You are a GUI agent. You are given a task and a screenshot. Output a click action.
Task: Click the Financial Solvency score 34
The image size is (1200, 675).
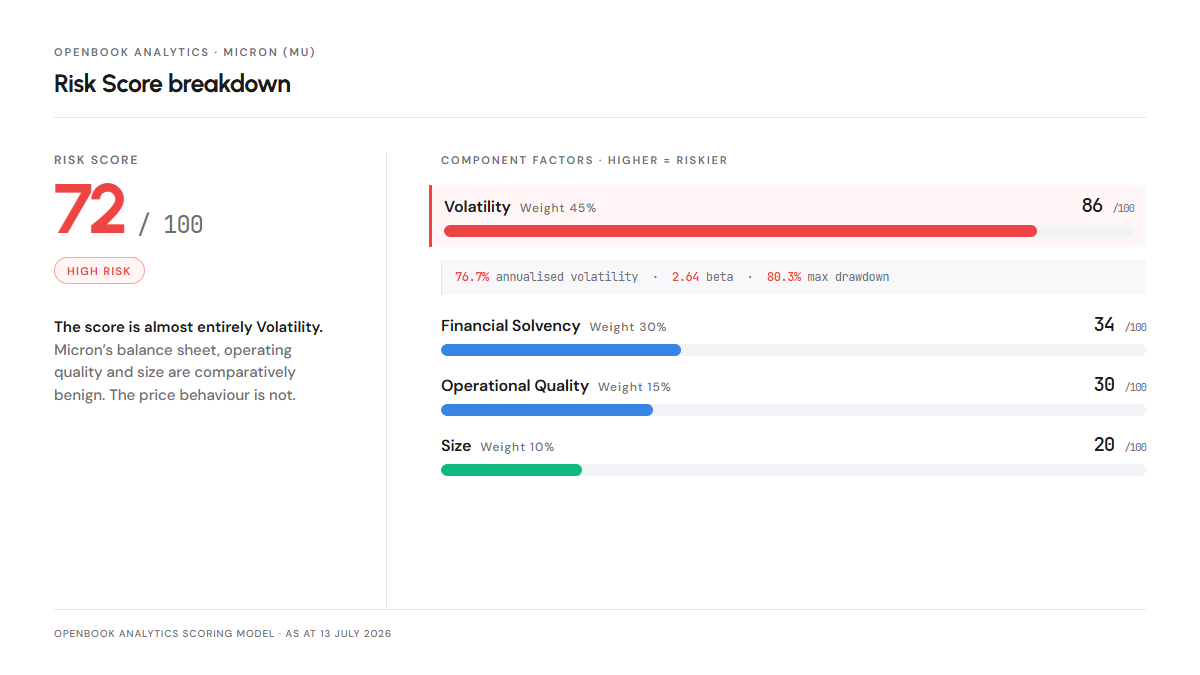coord(1104,325)
